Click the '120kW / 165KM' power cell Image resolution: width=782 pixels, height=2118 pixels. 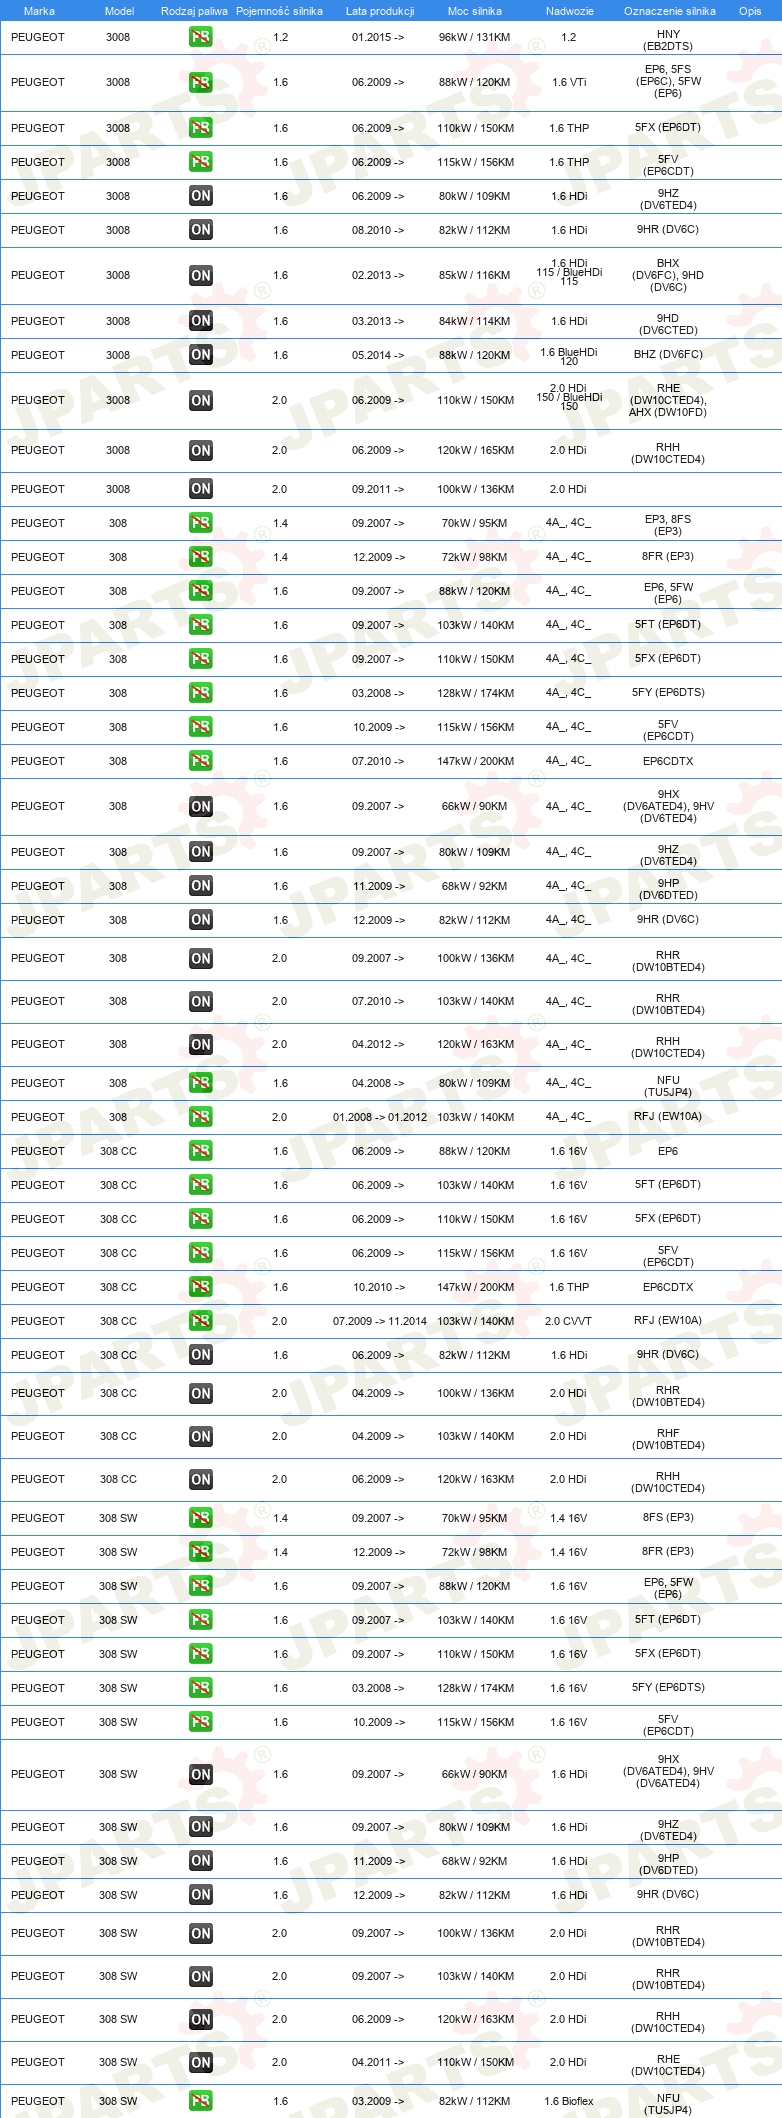tap(475, 450)
